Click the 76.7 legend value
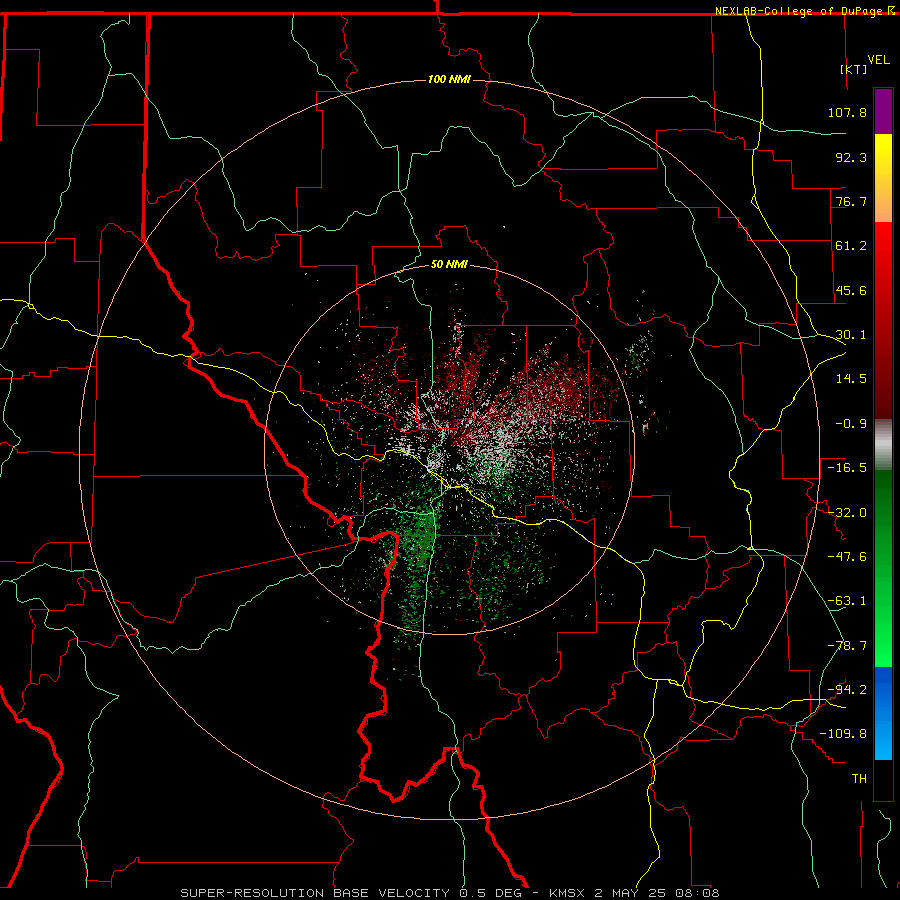Screen dimensions: 900x900 pos(851,201)
